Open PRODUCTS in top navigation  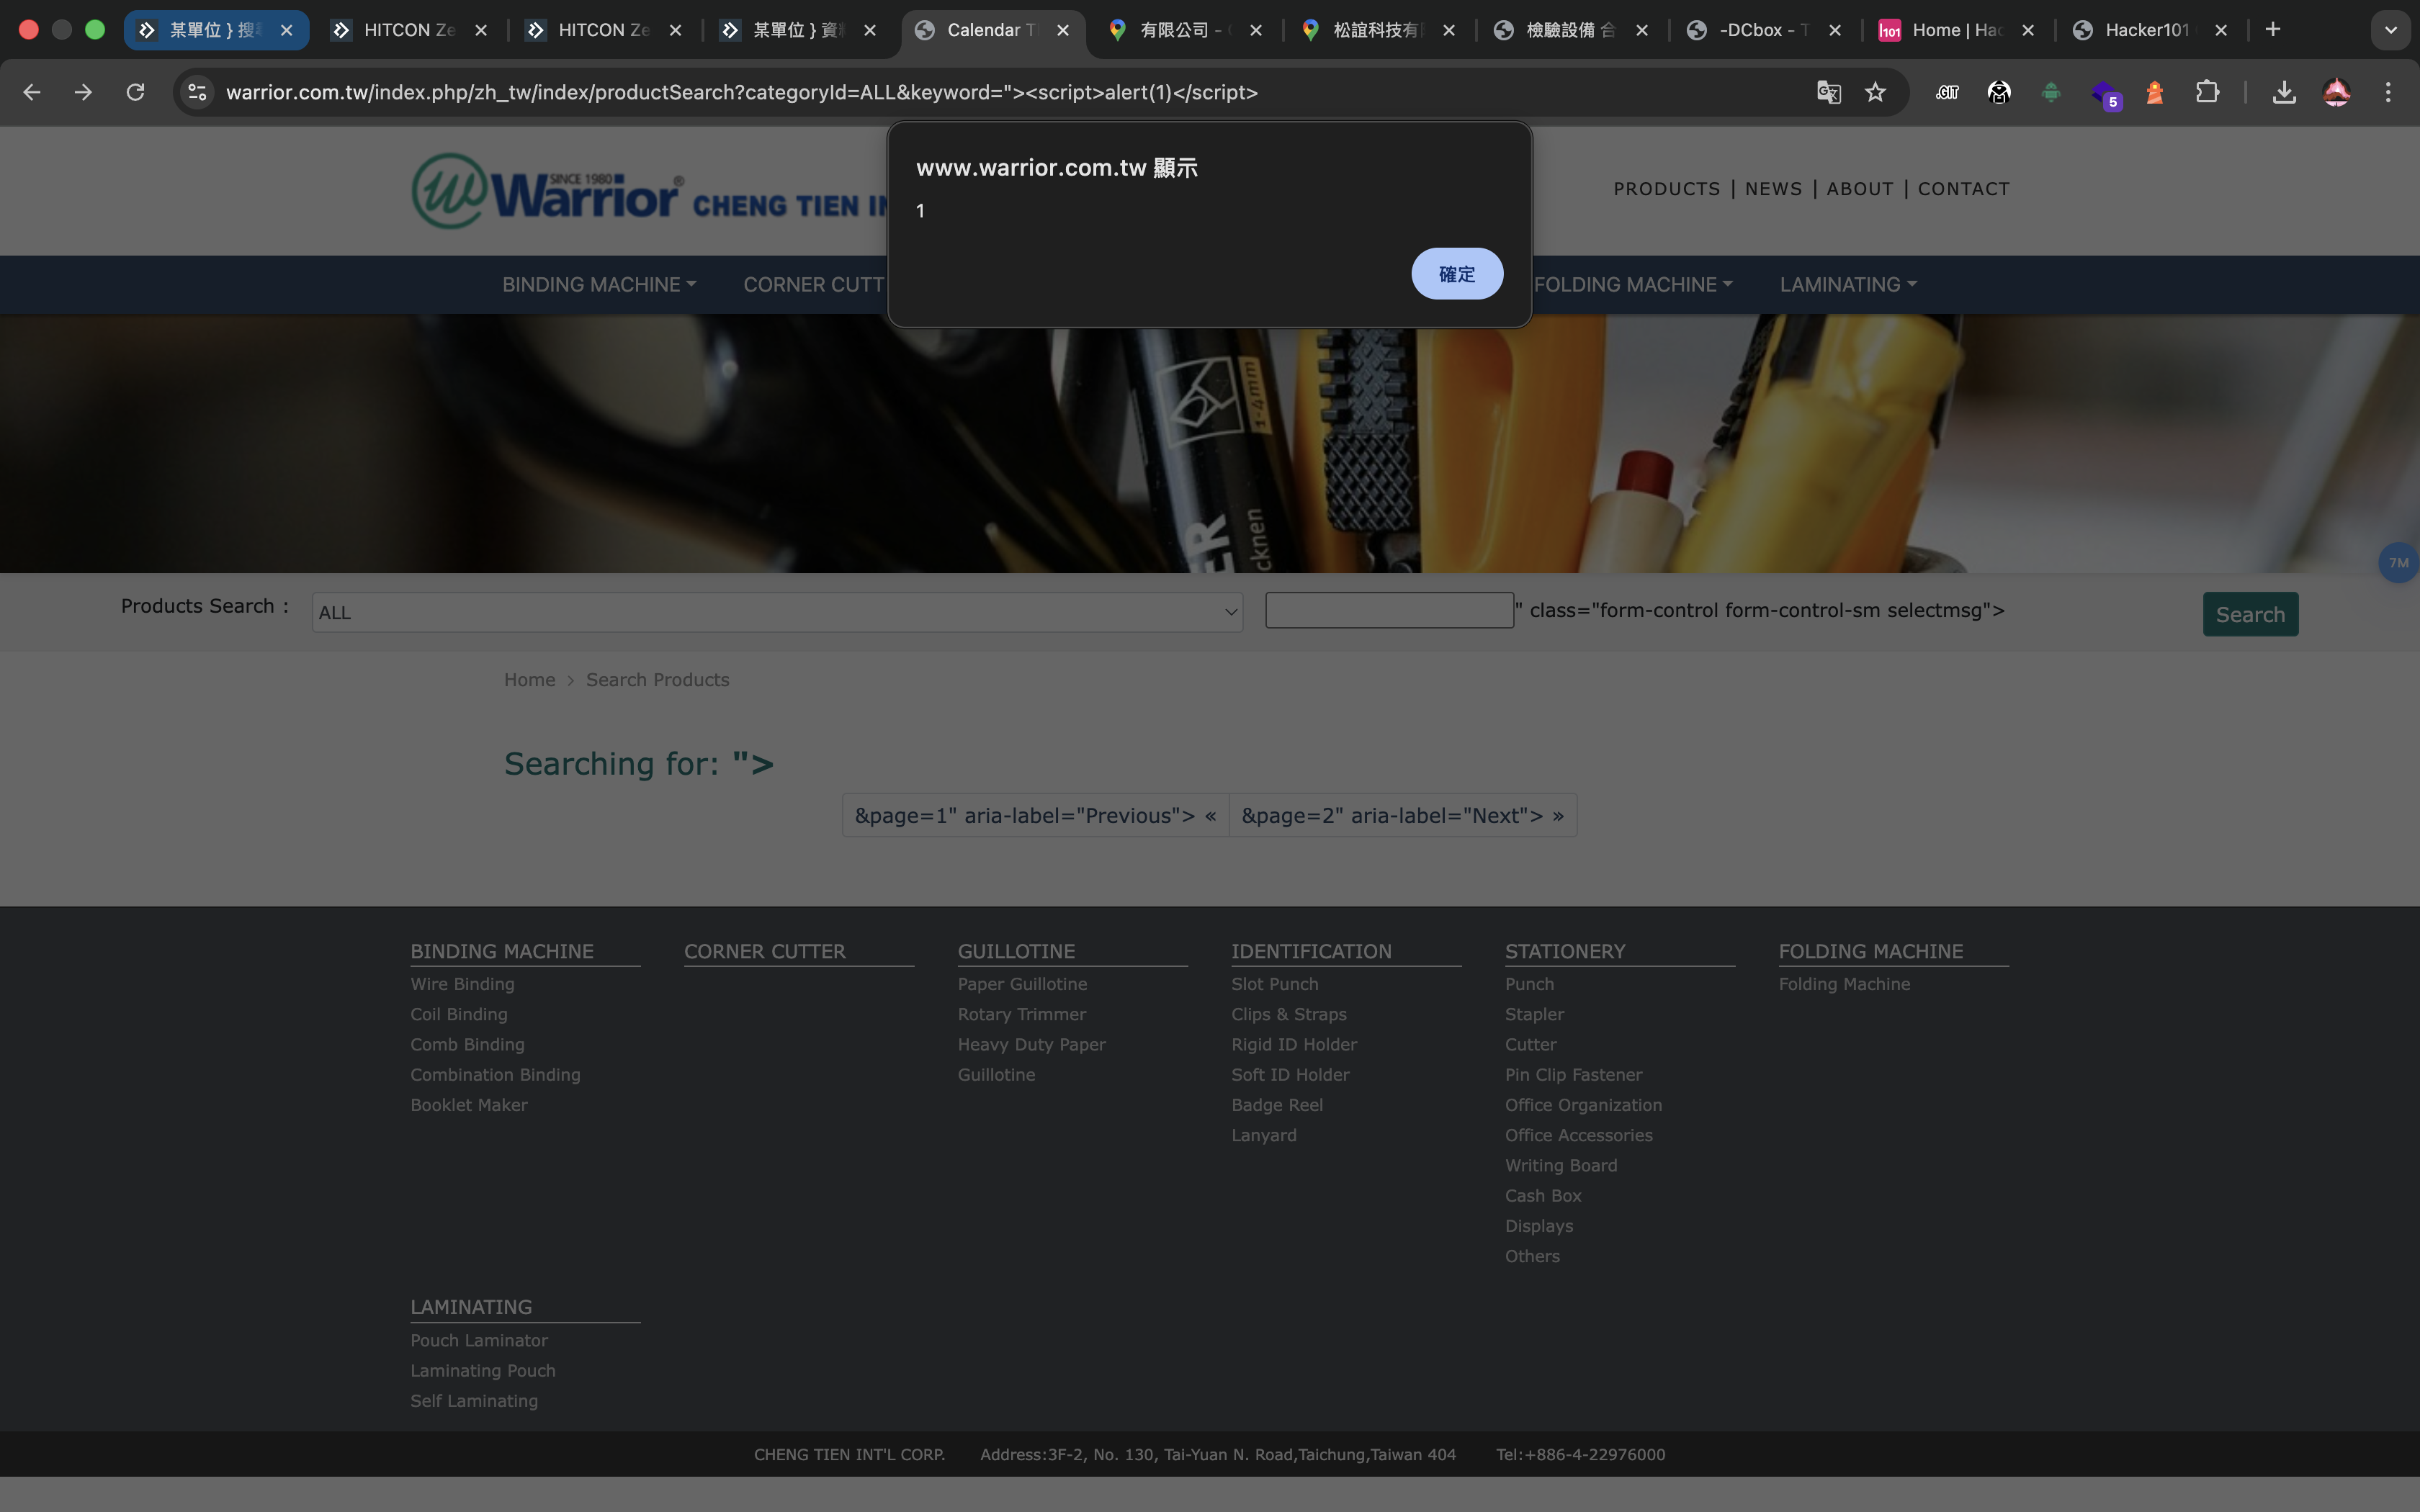pyautogui.click(x=1667, y=189)
